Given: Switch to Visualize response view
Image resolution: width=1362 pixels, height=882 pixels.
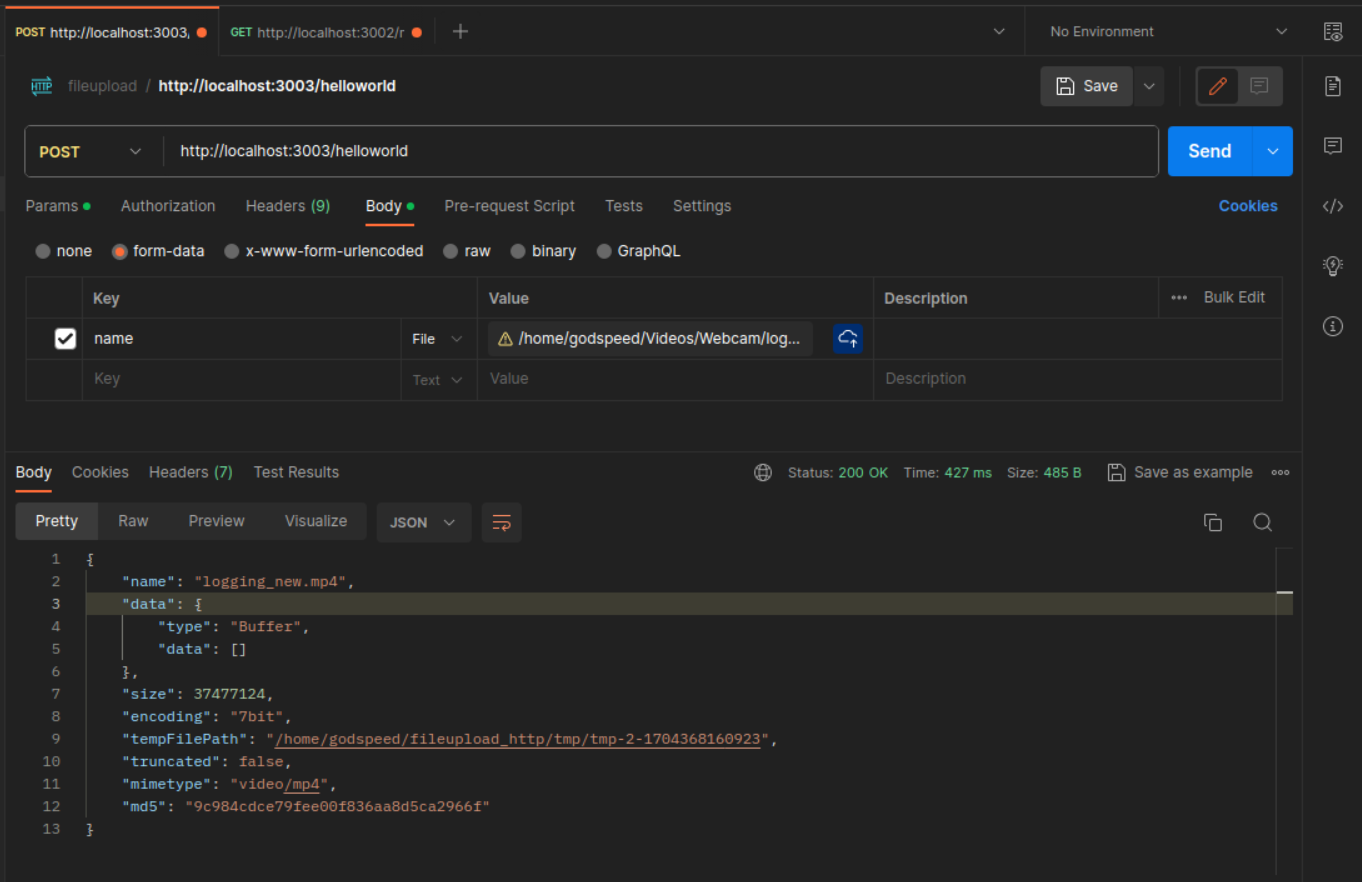Looking at the screenshot, I should pos(316,521).
